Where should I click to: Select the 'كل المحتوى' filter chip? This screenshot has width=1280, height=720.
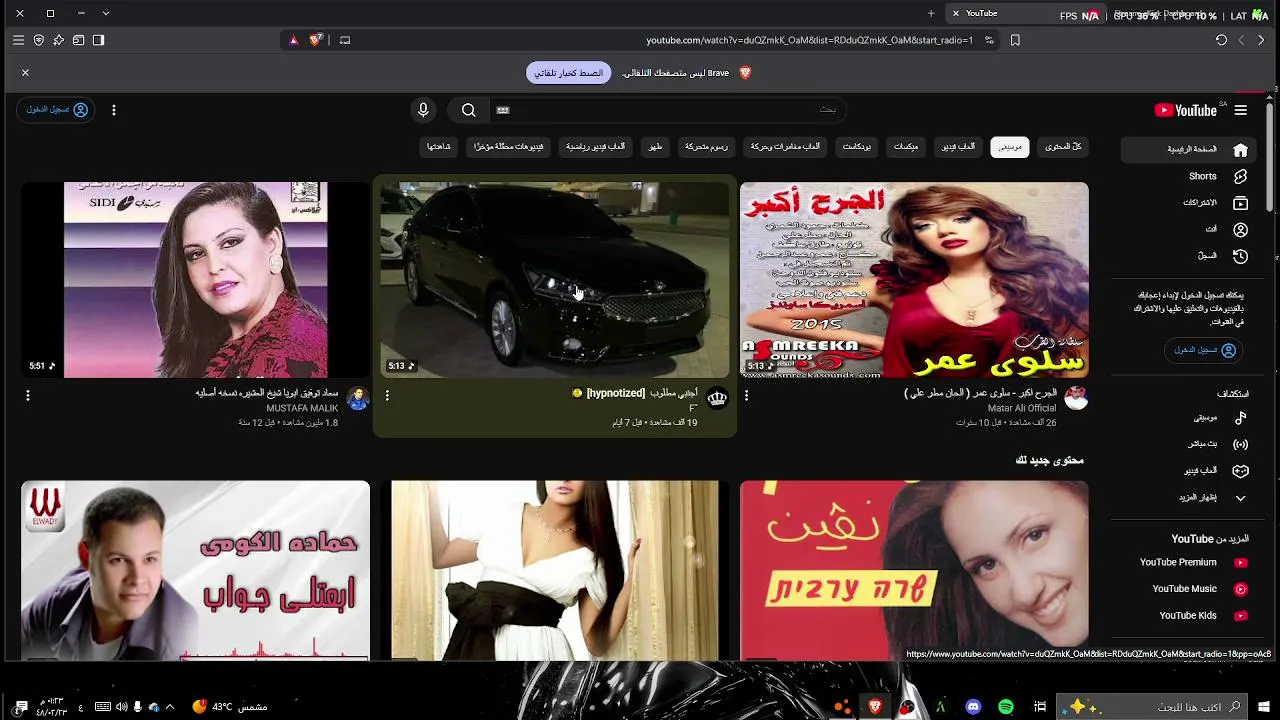(x=1063, y=147)
